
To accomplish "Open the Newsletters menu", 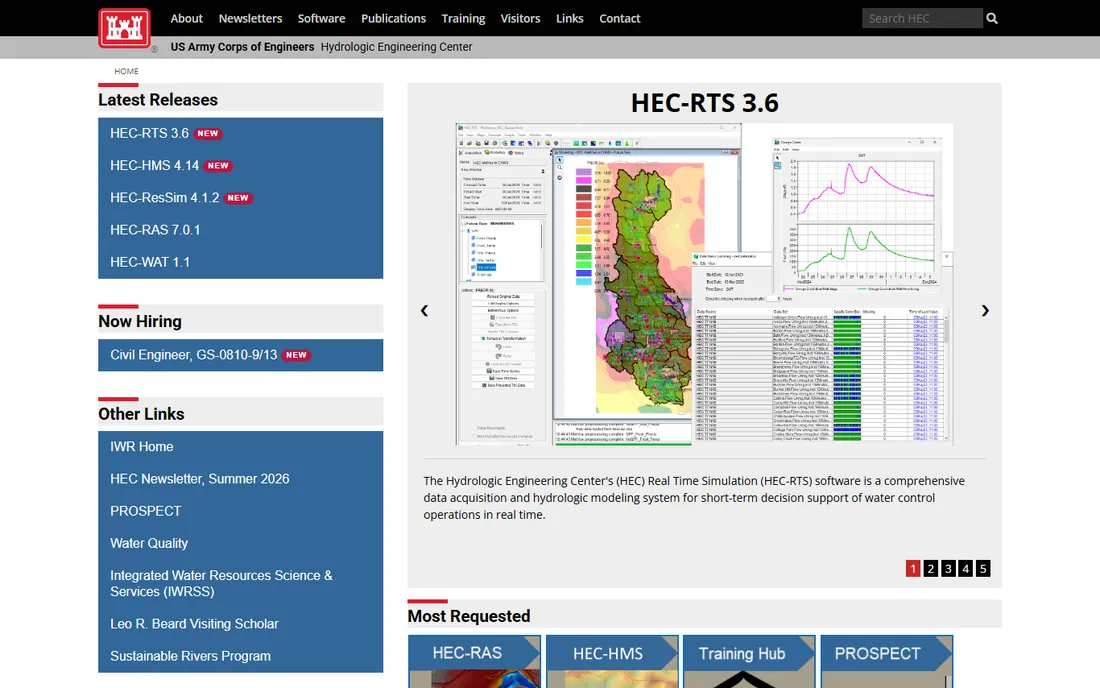I will tap(250, 18).
